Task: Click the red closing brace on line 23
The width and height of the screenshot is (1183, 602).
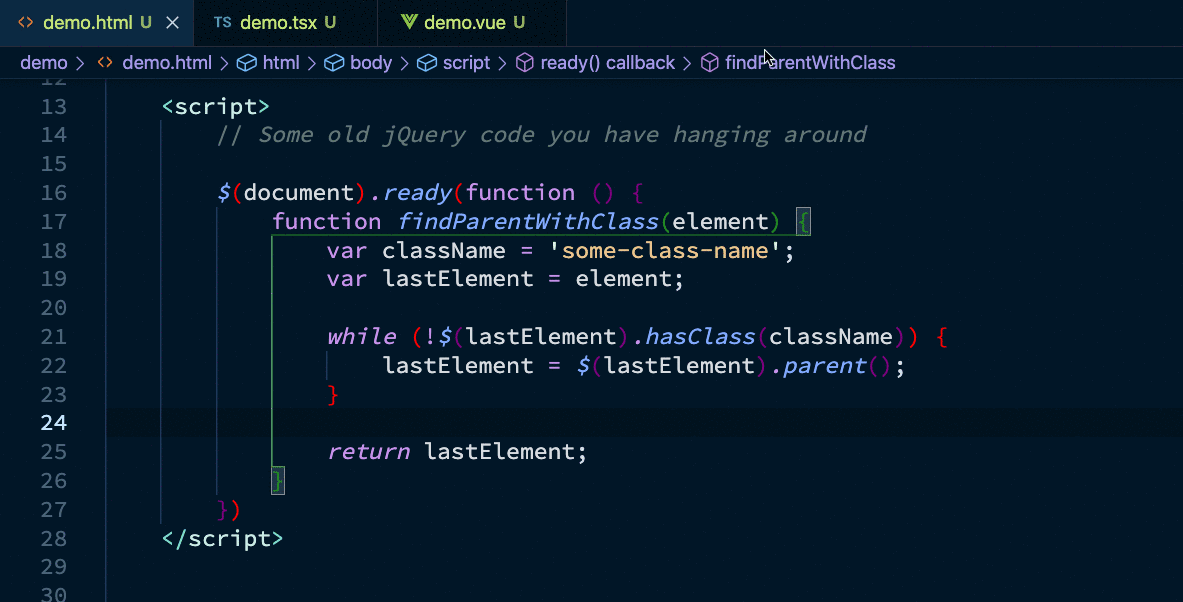Action: click(333, 395)
